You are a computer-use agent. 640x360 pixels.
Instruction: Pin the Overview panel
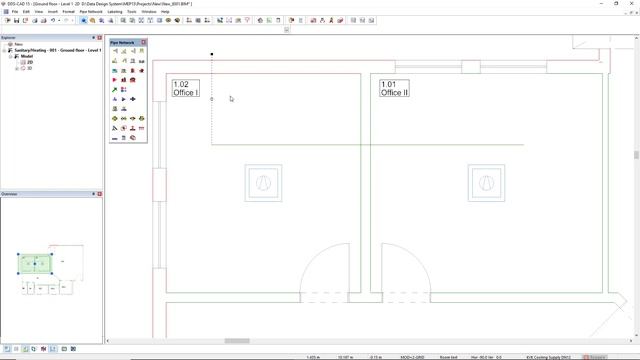(x=93, y=194)
